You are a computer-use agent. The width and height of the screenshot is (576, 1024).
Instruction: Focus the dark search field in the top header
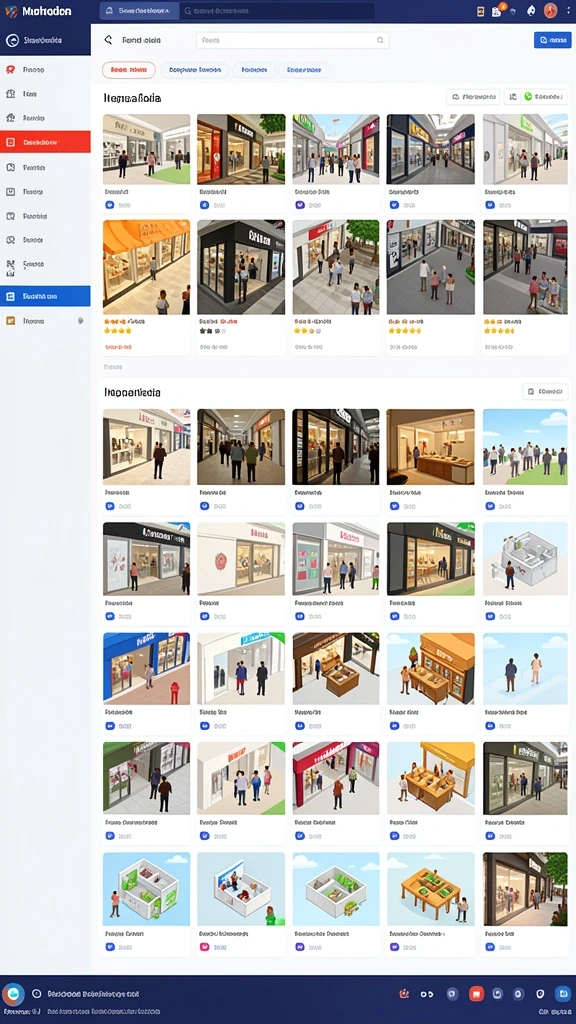(x=277, y=11)
